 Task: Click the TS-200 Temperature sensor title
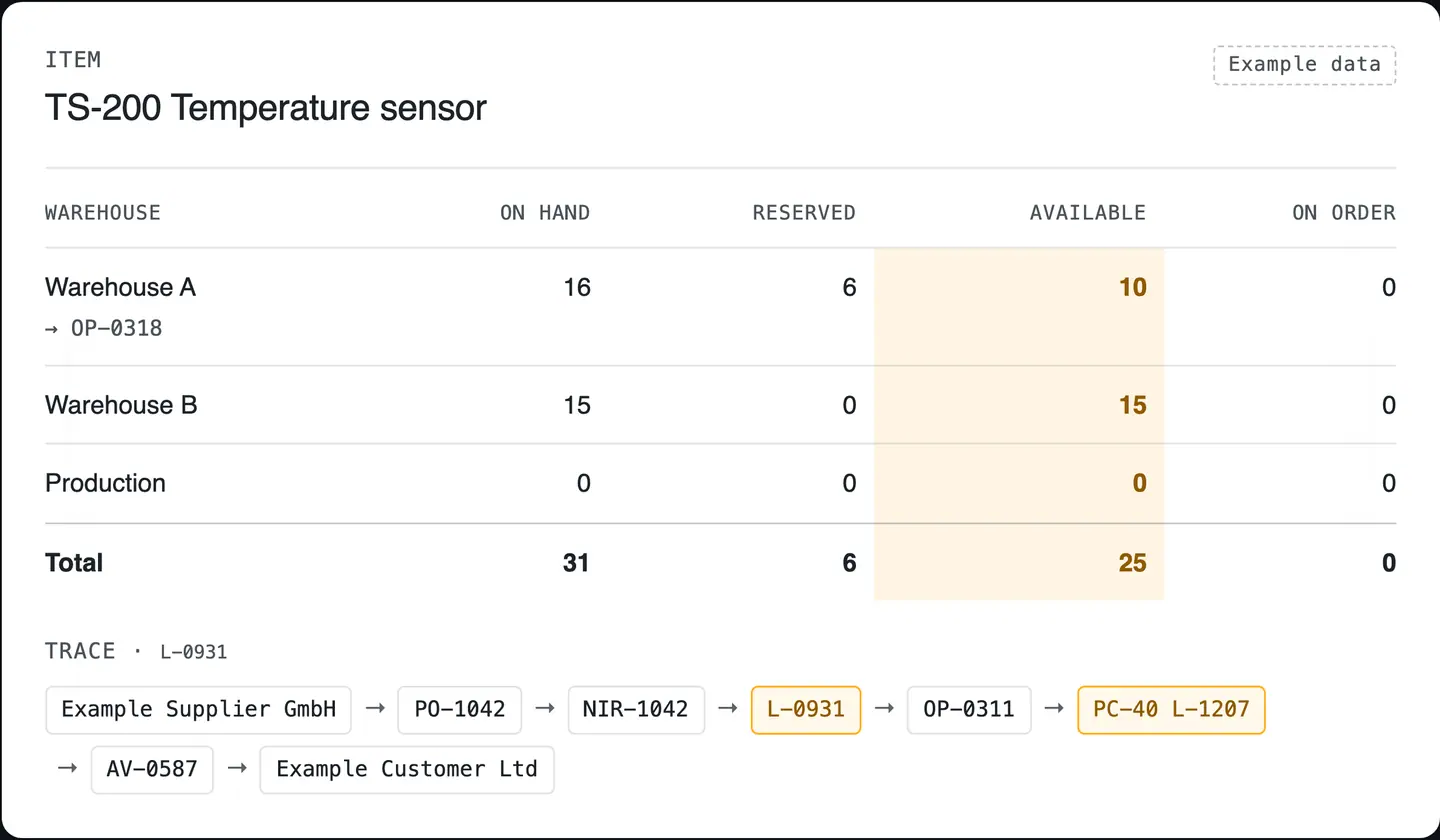pyautogui.click(x=266, y=107)
